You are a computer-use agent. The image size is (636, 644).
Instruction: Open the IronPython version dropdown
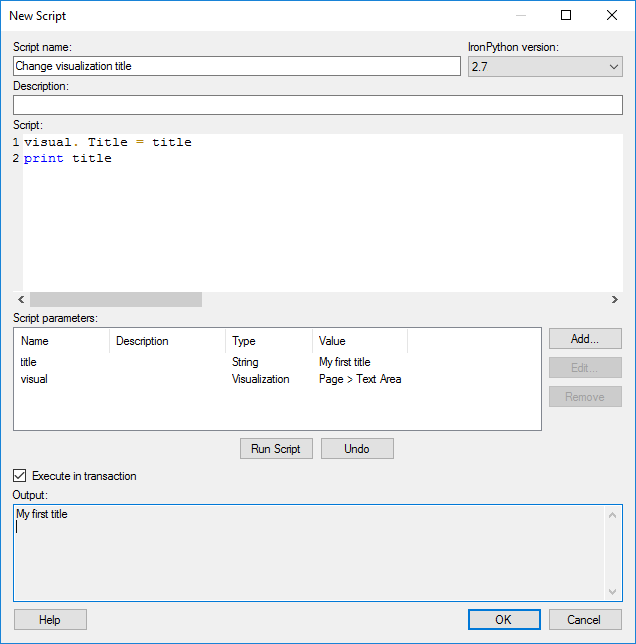click(545, 66)
